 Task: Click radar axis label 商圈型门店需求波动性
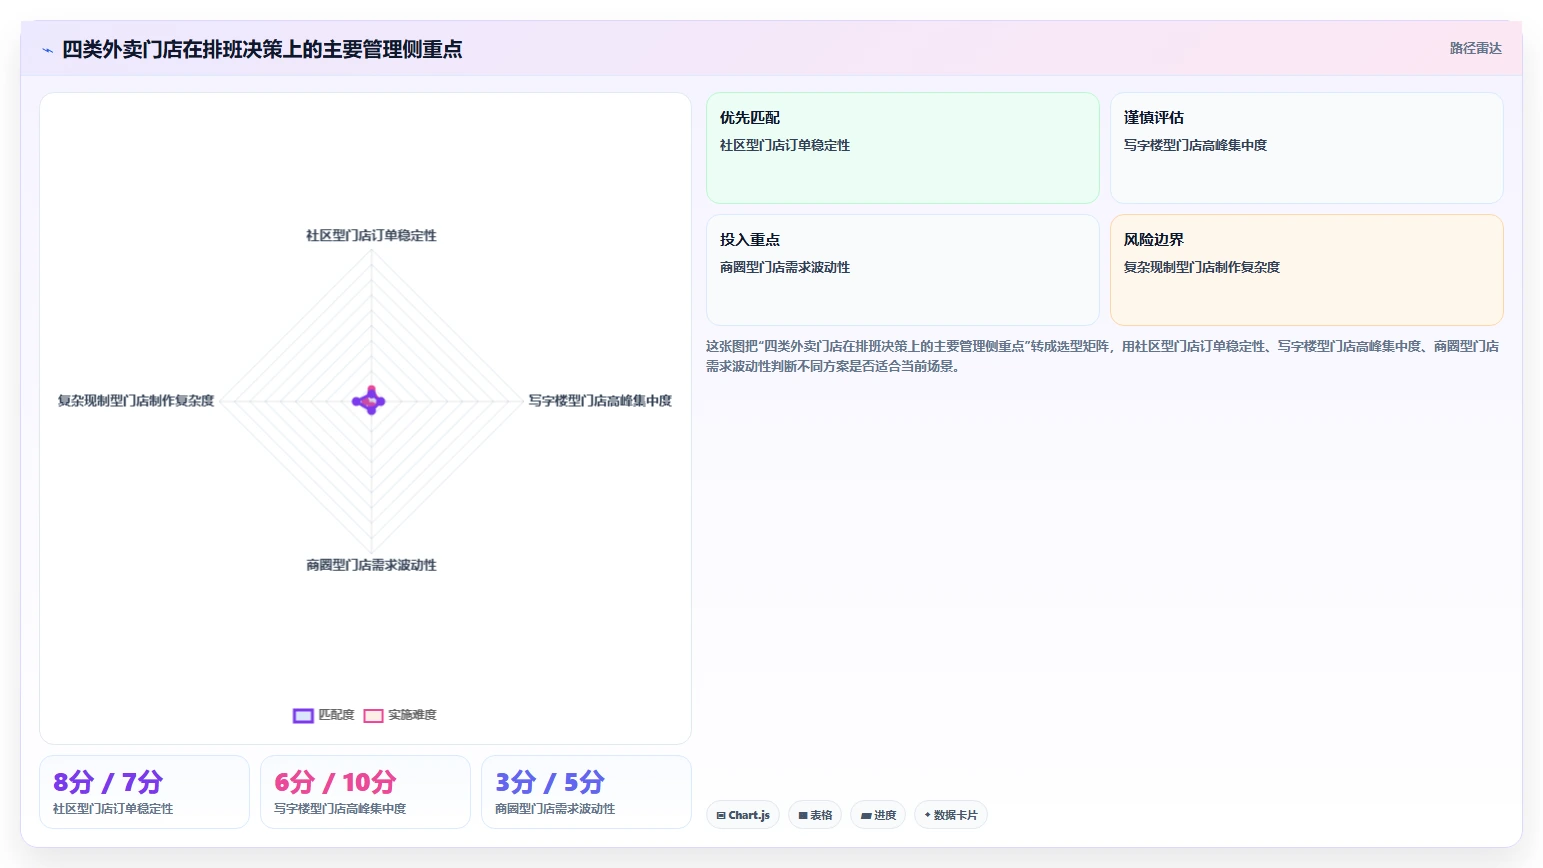pos(371,565)
